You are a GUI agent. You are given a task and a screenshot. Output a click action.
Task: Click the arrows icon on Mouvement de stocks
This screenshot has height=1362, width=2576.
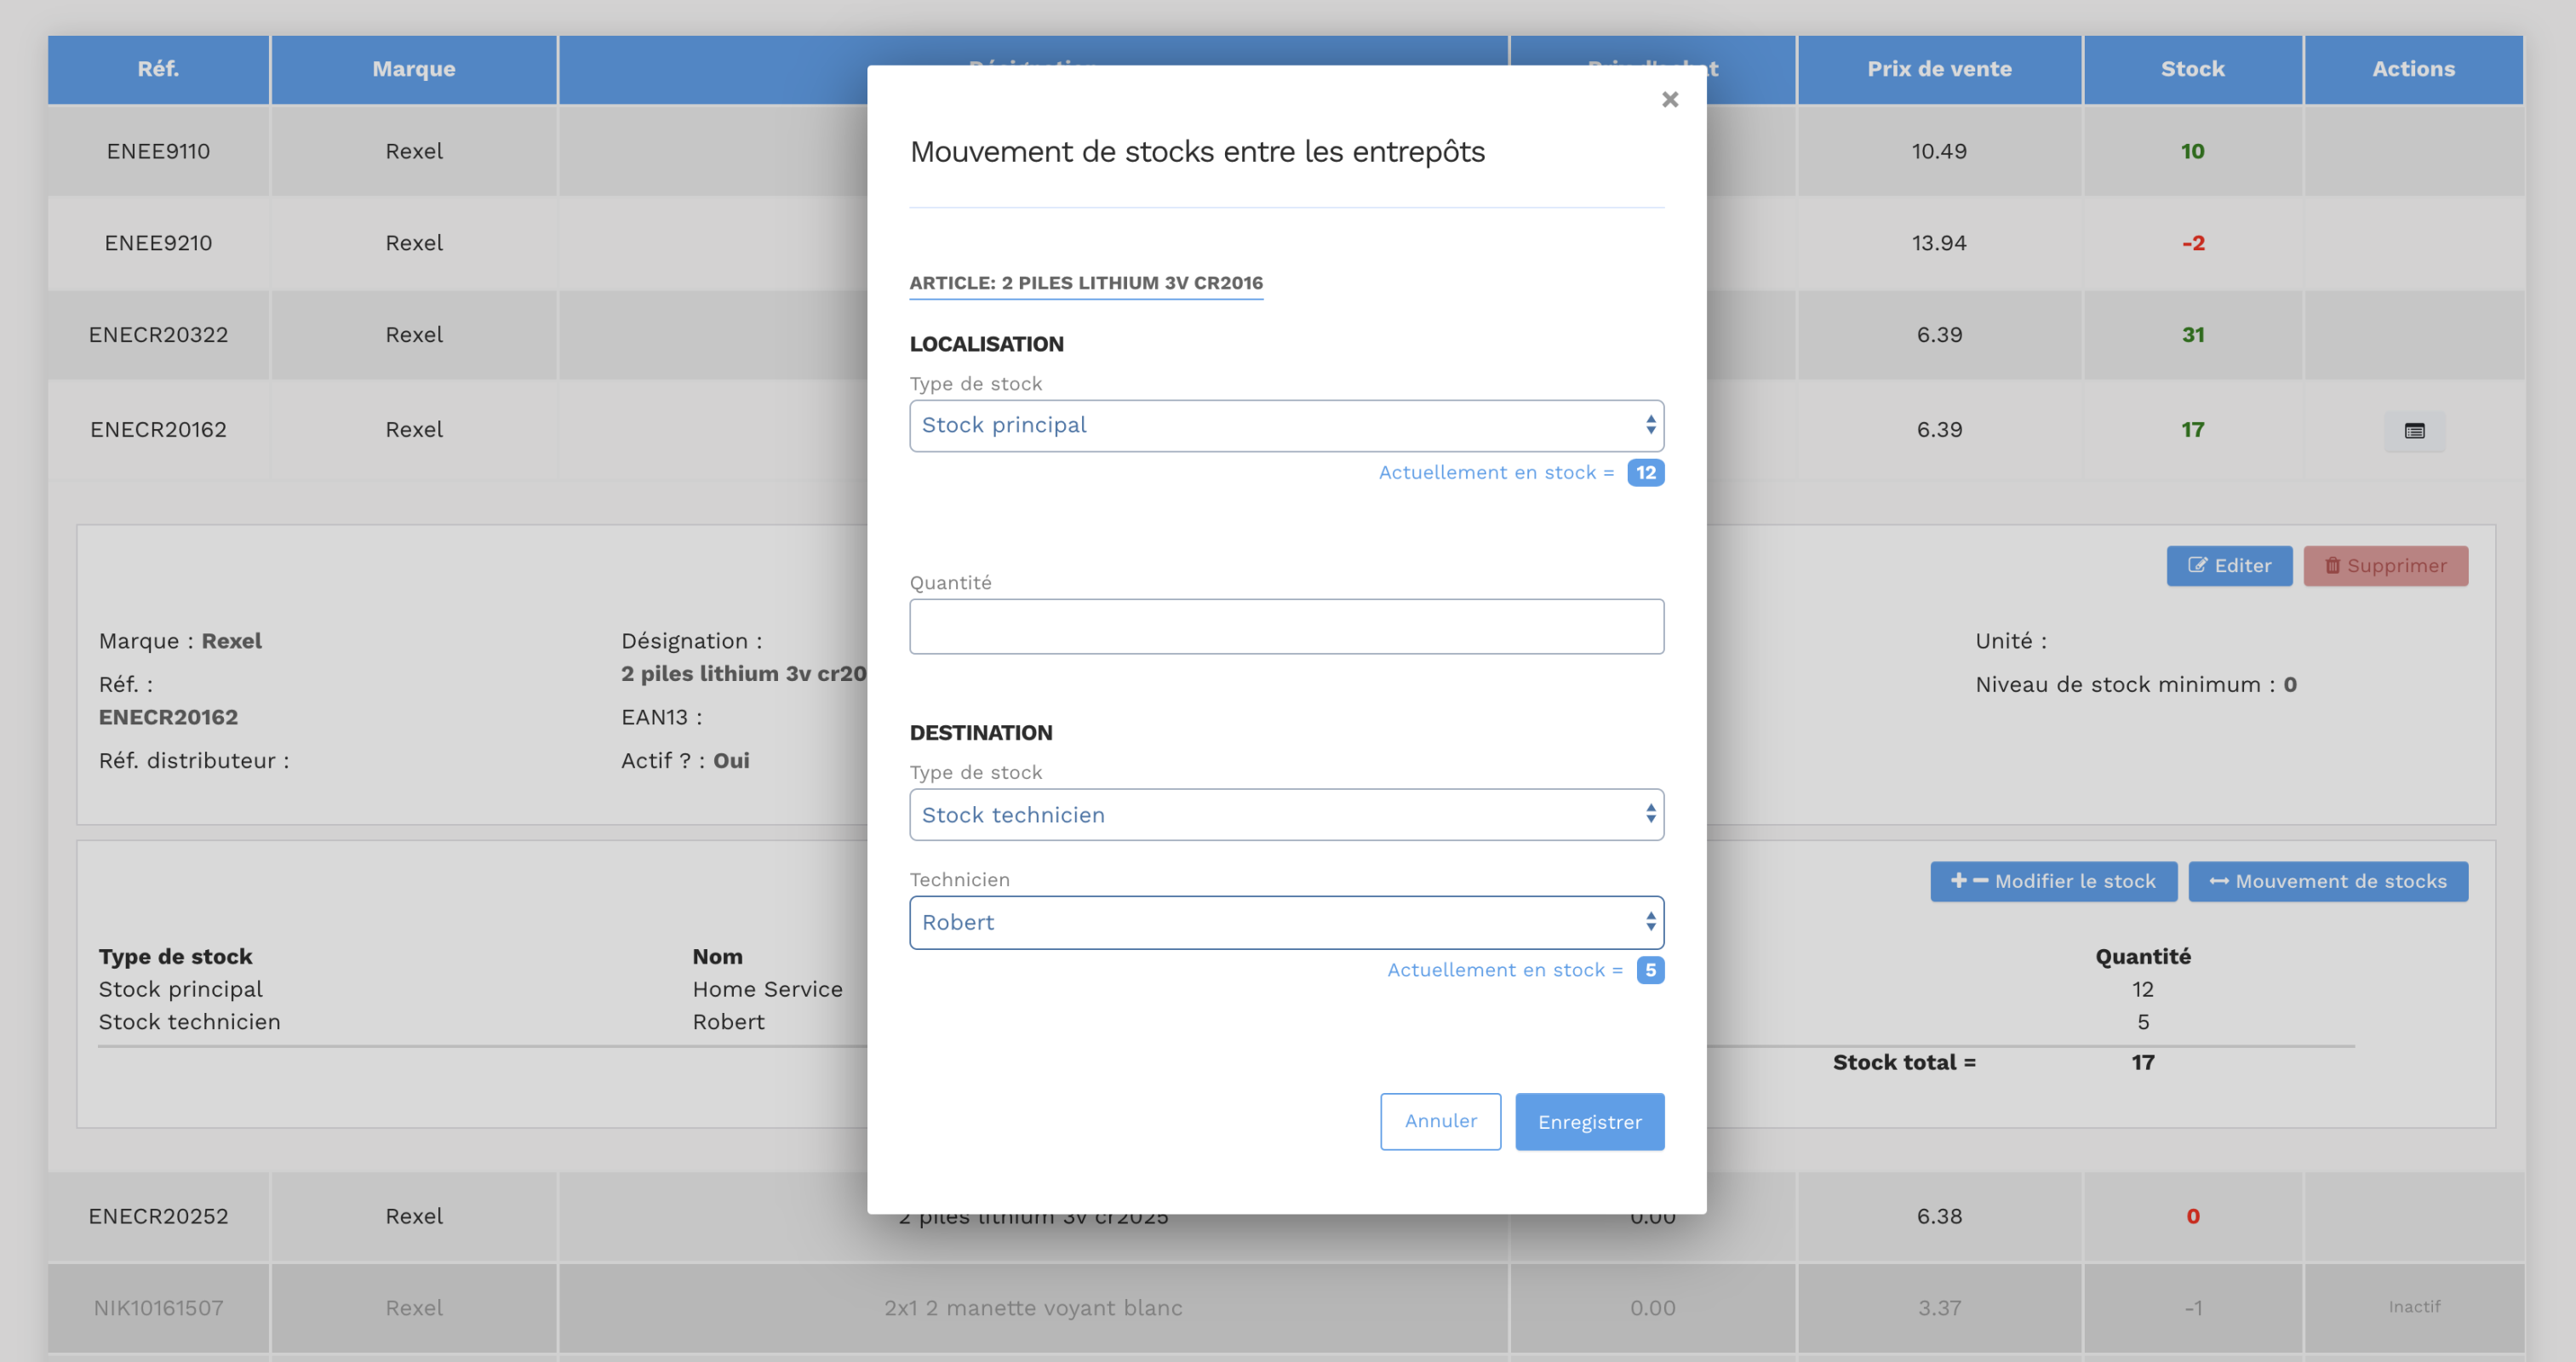(2218, 881)
